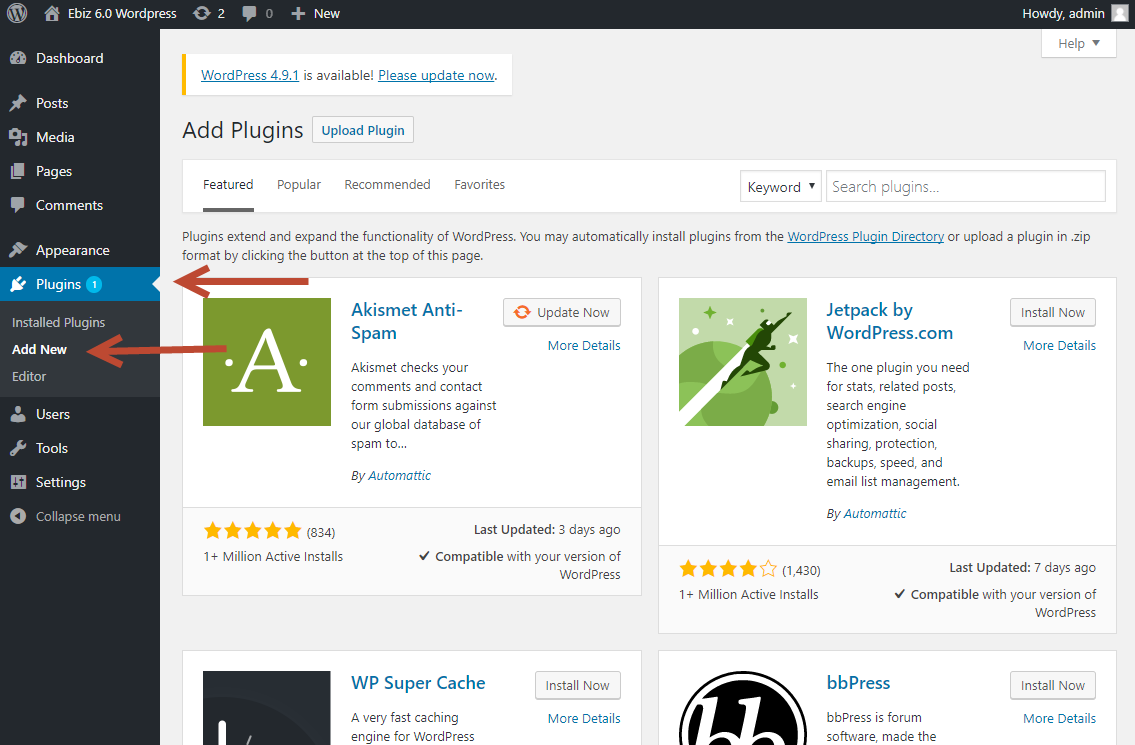The image size is (1135, 745).
Task: Click the Appearance paintbrush icon
Action: [x=18, y=250]
